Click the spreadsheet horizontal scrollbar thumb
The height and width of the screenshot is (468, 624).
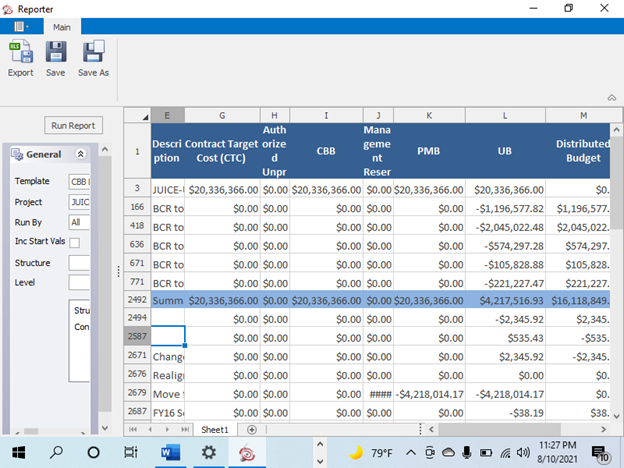(500, 429)
